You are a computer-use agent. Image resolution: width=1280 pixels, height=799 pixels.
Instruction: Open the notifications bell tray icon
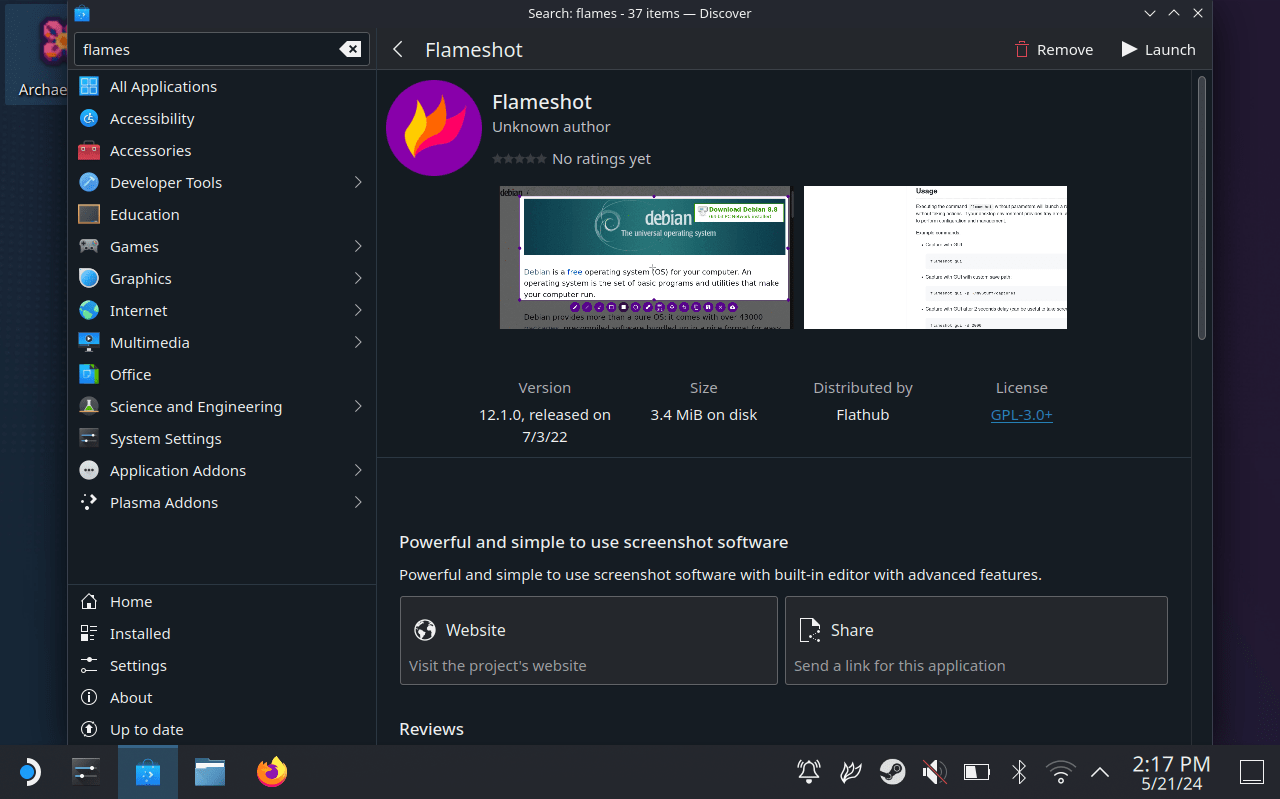(808, 771)
